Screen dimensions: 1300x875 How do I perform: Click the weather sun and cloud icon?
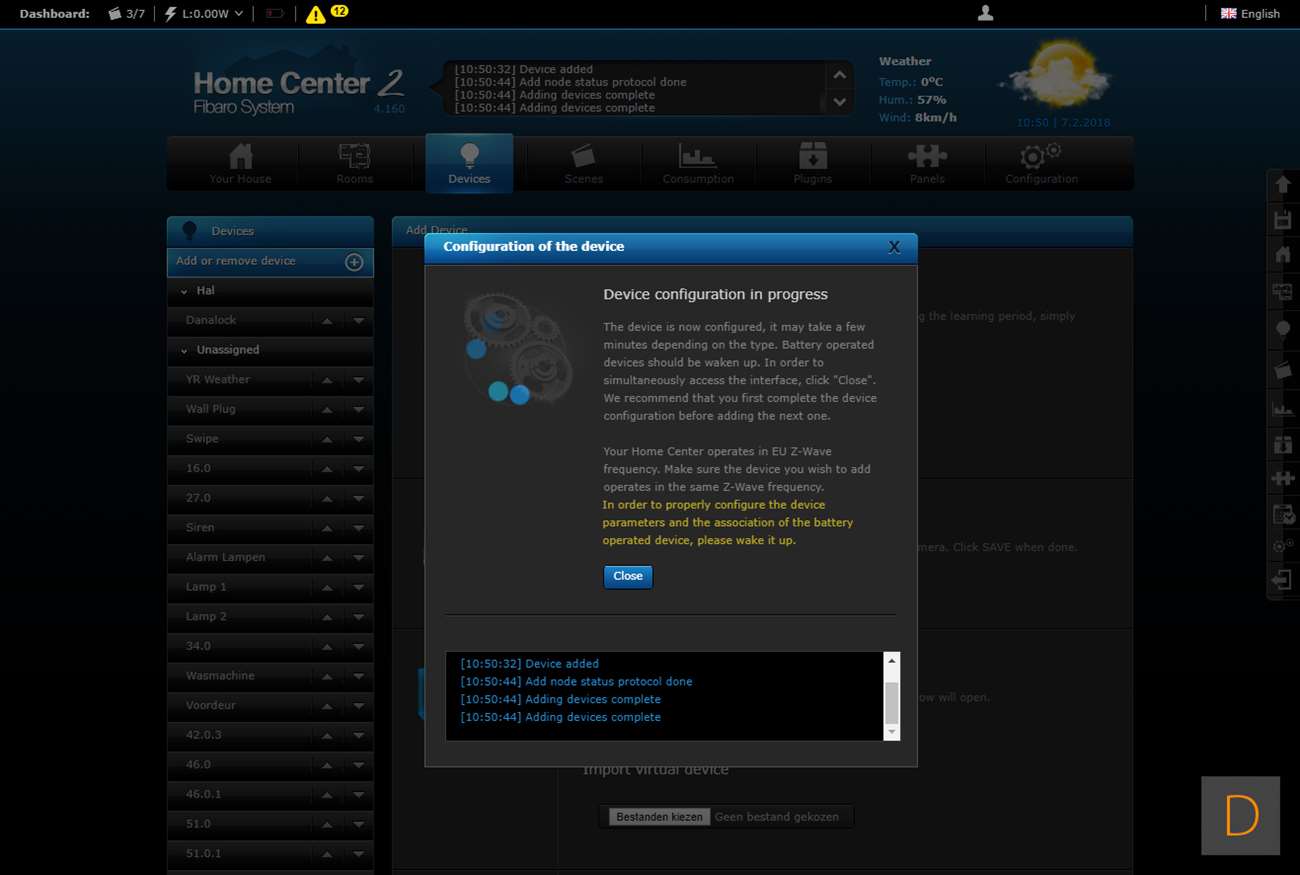pyautogui.click(x=1057, y=78)
